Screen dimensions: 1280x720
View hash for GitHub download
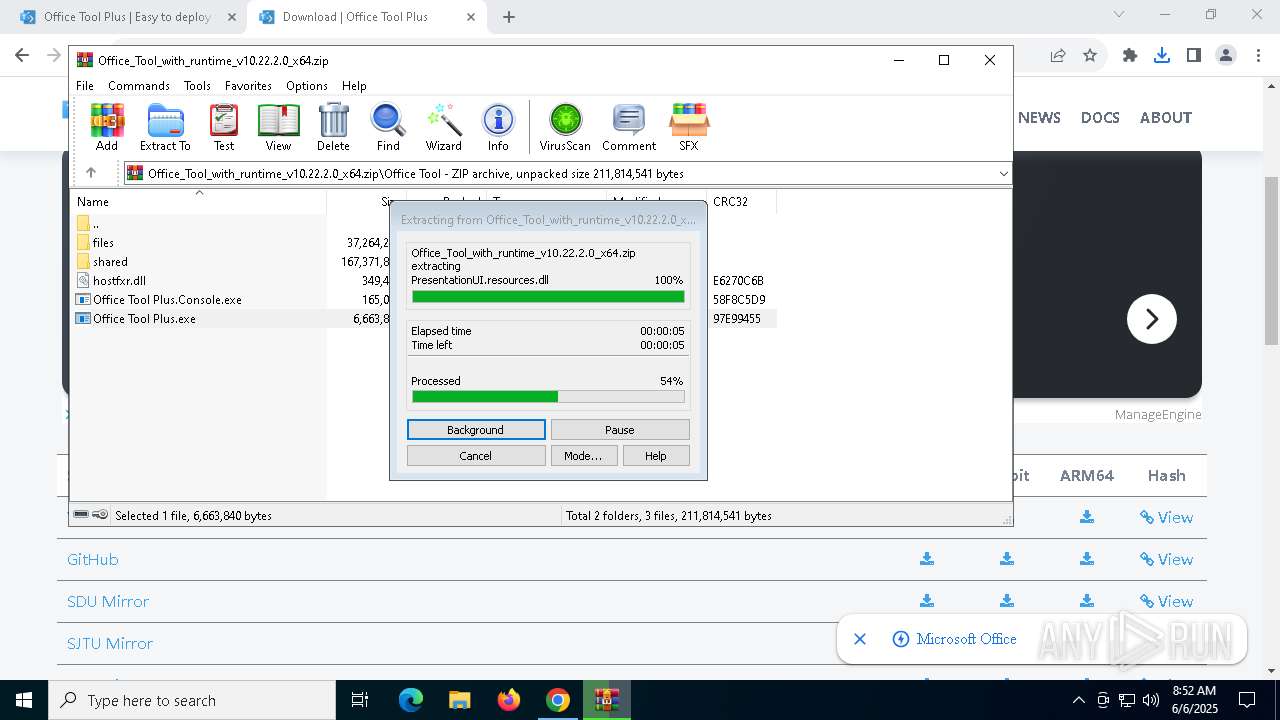pyautogui.click(x=1166, y=559)
